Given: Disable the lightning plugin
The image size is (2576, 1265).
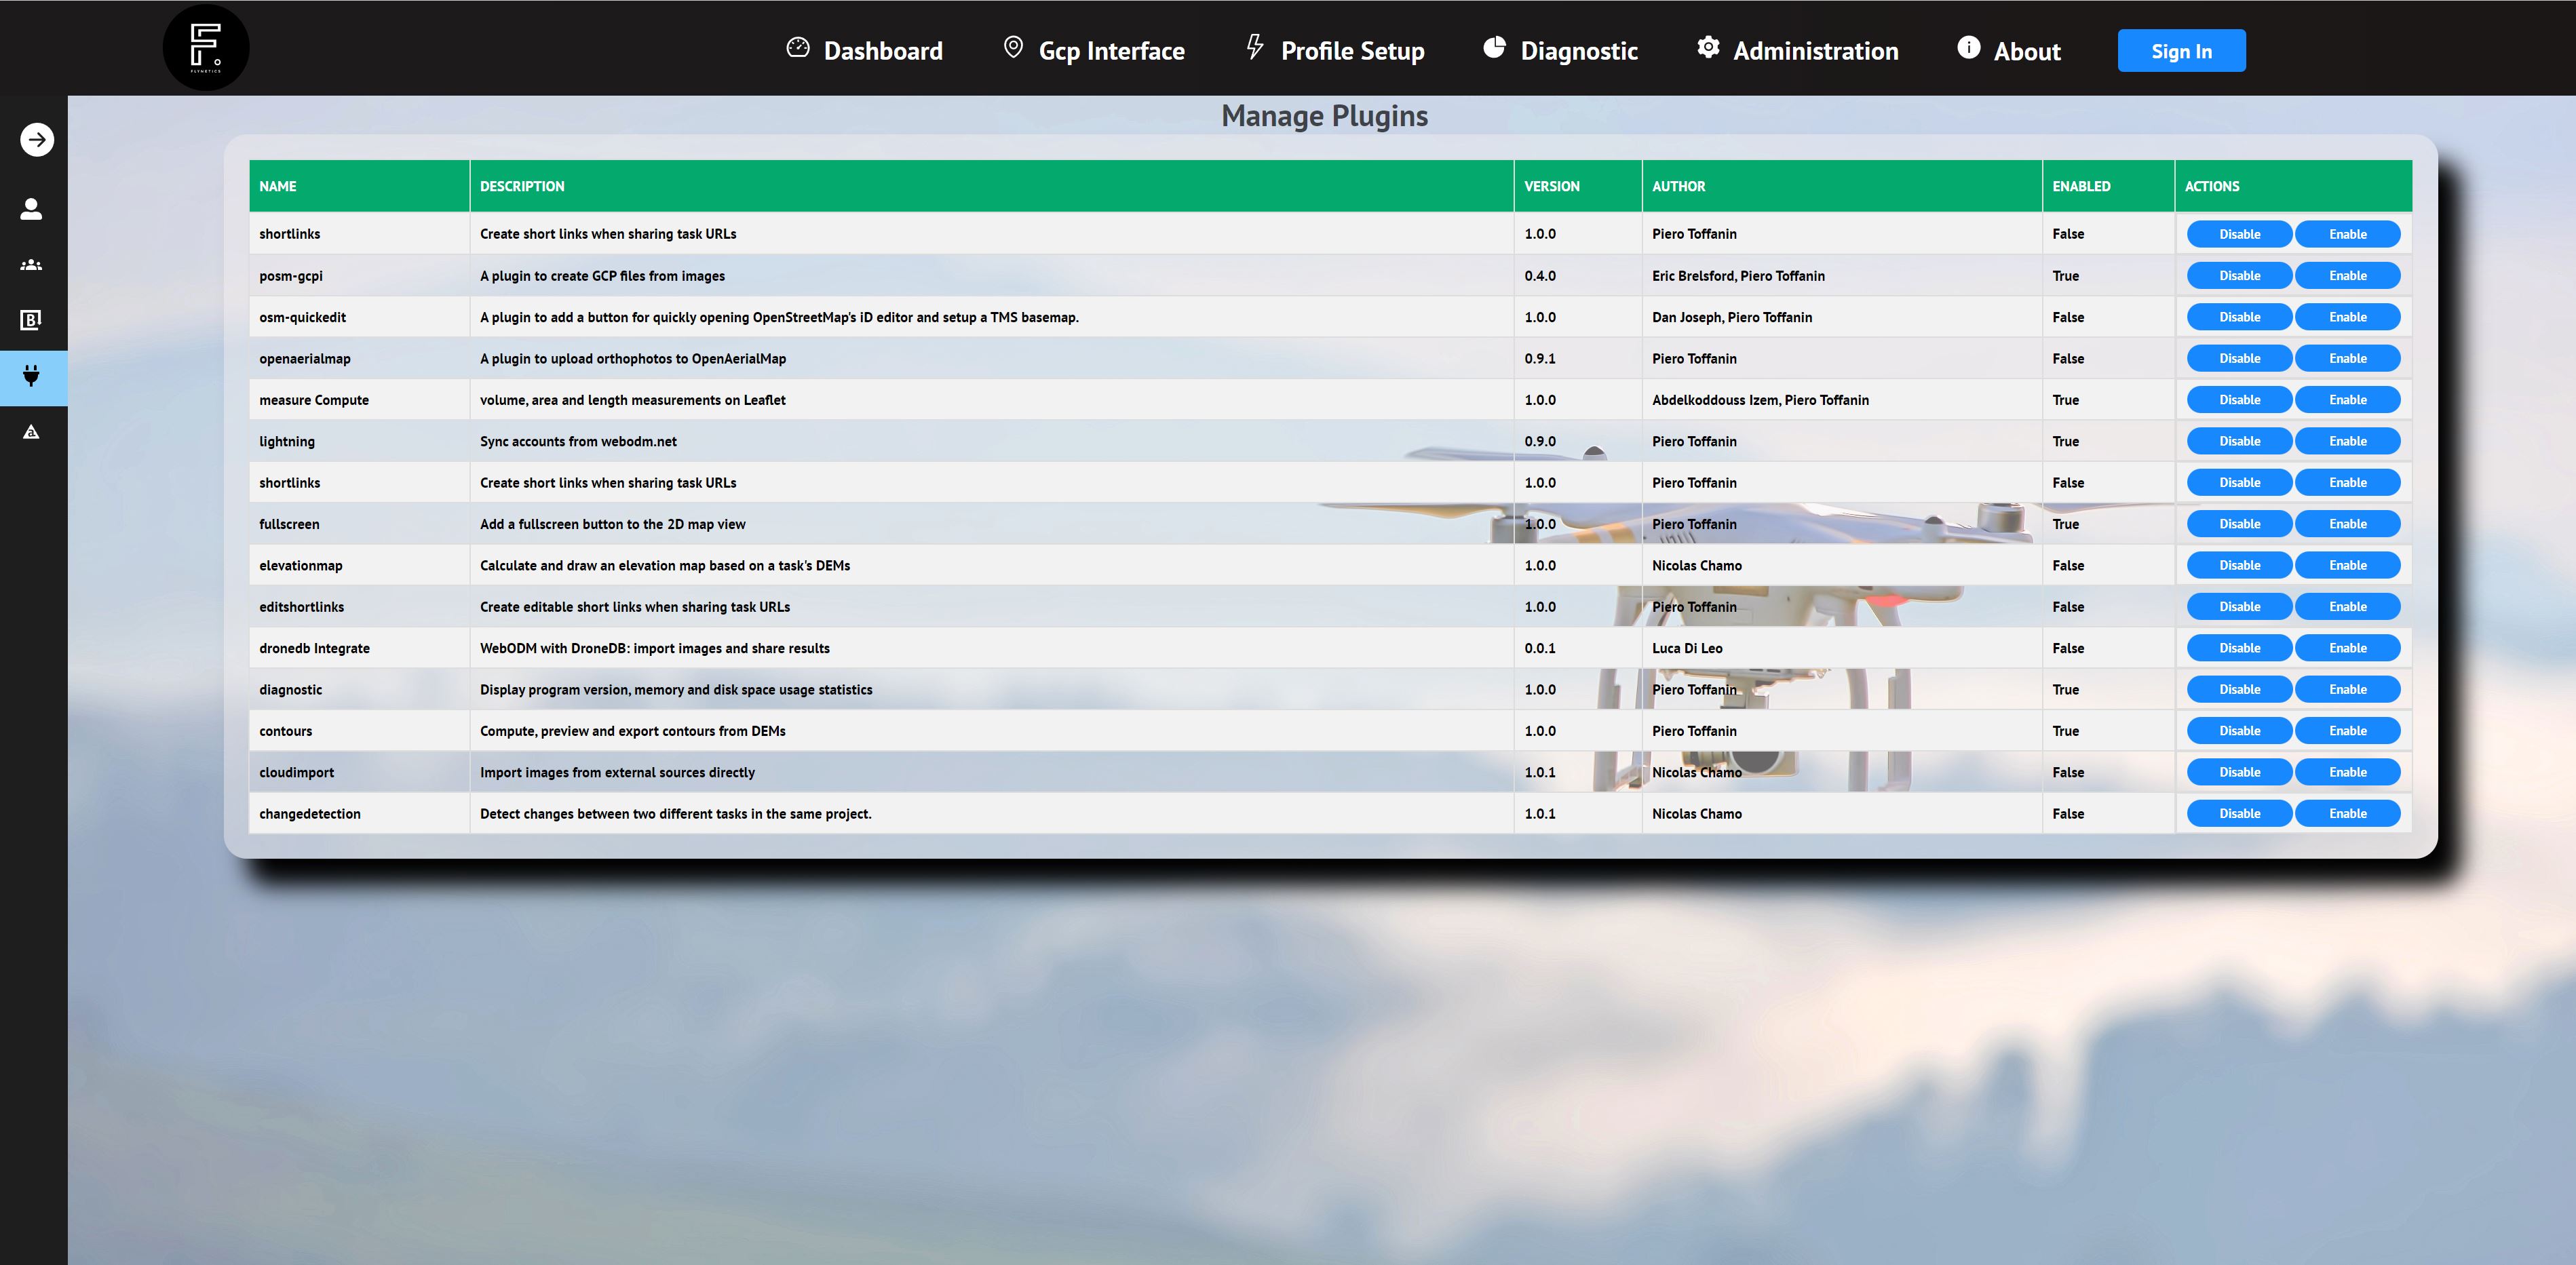Looking at the screenshot, I should [2238, 441].
